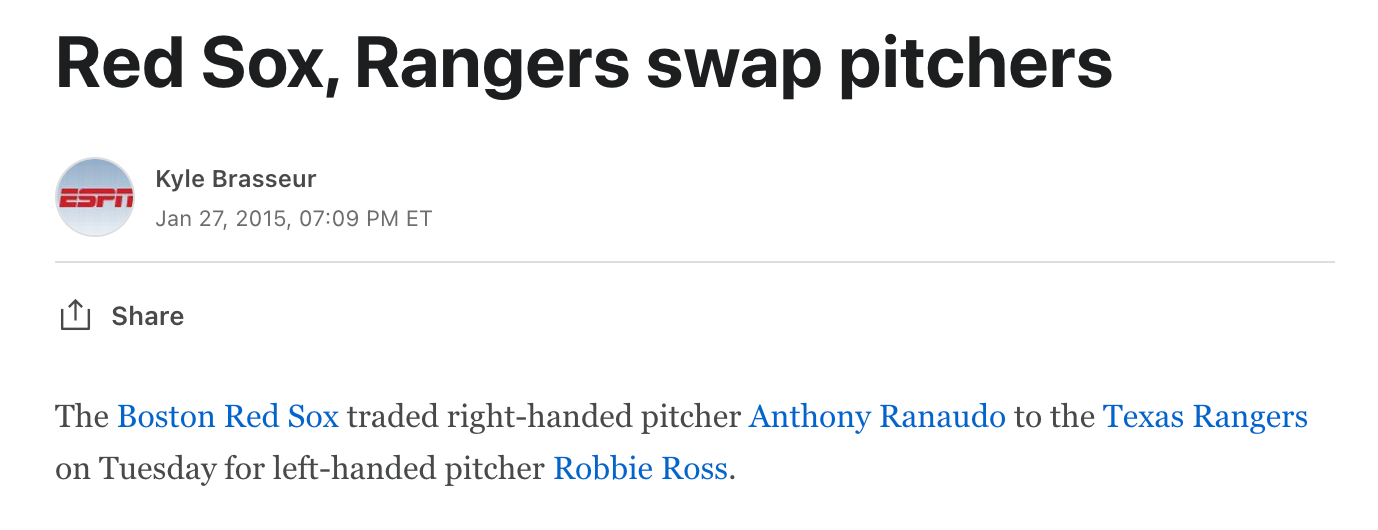Click the ESPN logo avatar

pos(95,197)
